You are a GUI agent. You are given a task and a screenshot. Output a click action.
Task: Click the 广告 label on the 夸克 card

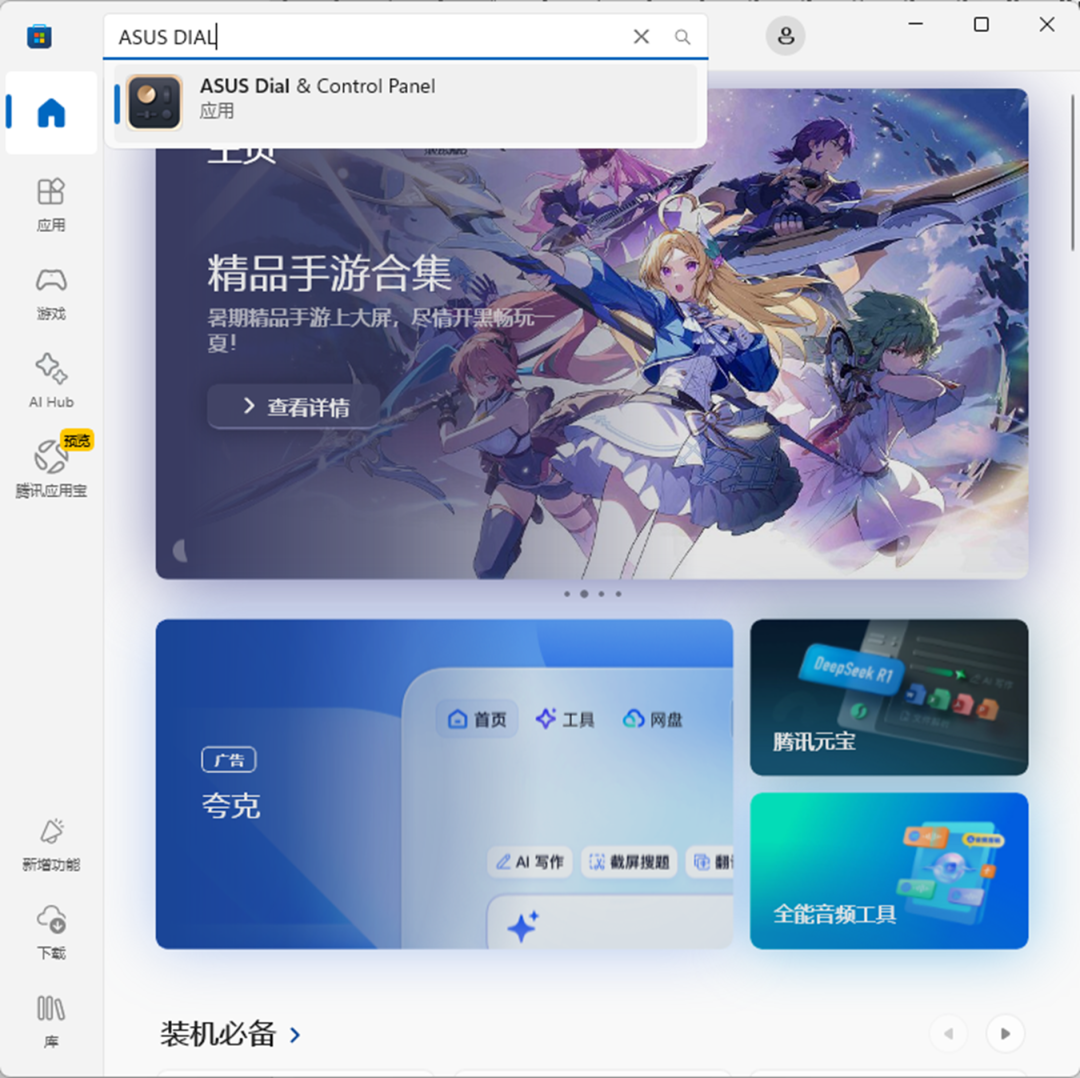(229, 760)
